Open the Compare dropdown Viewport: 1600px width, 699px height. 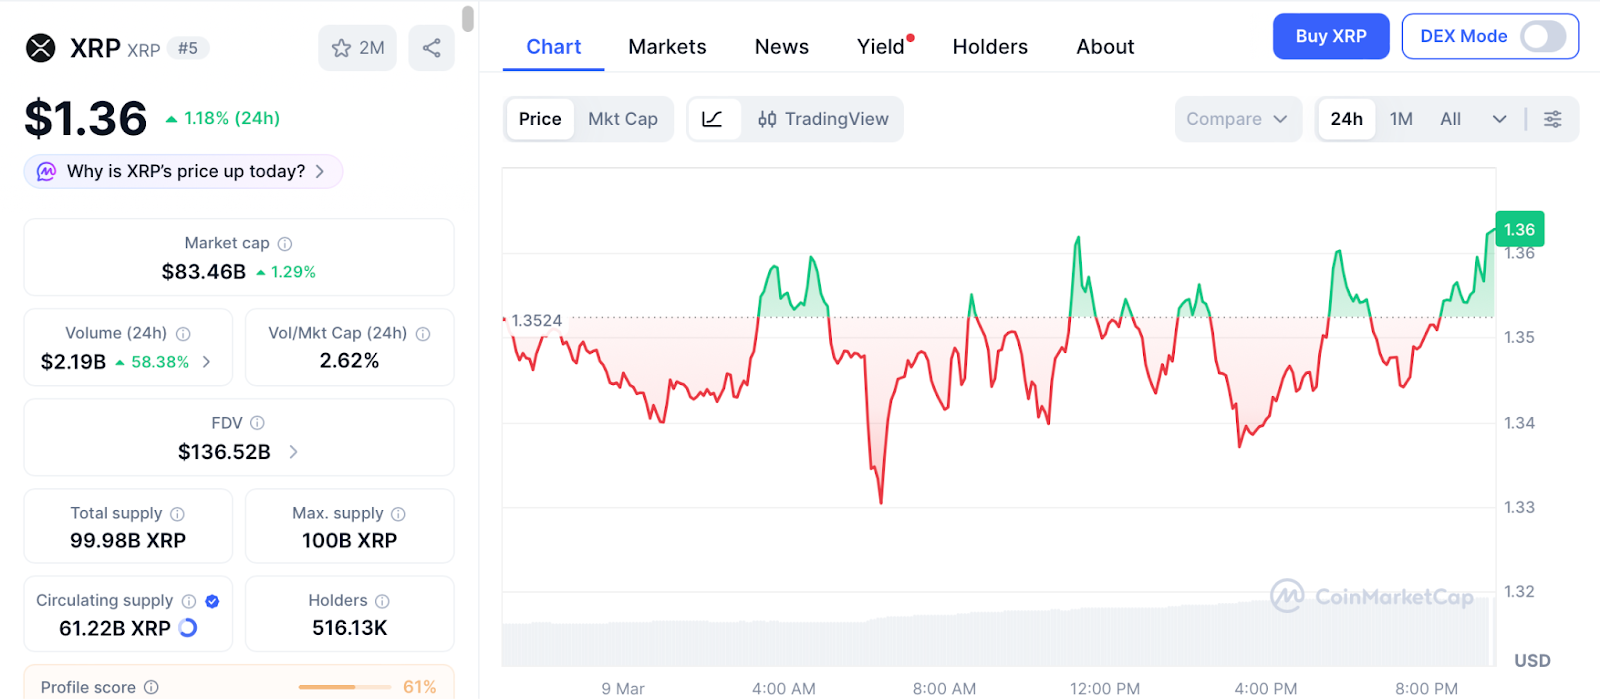click(x=1237, y=119)
